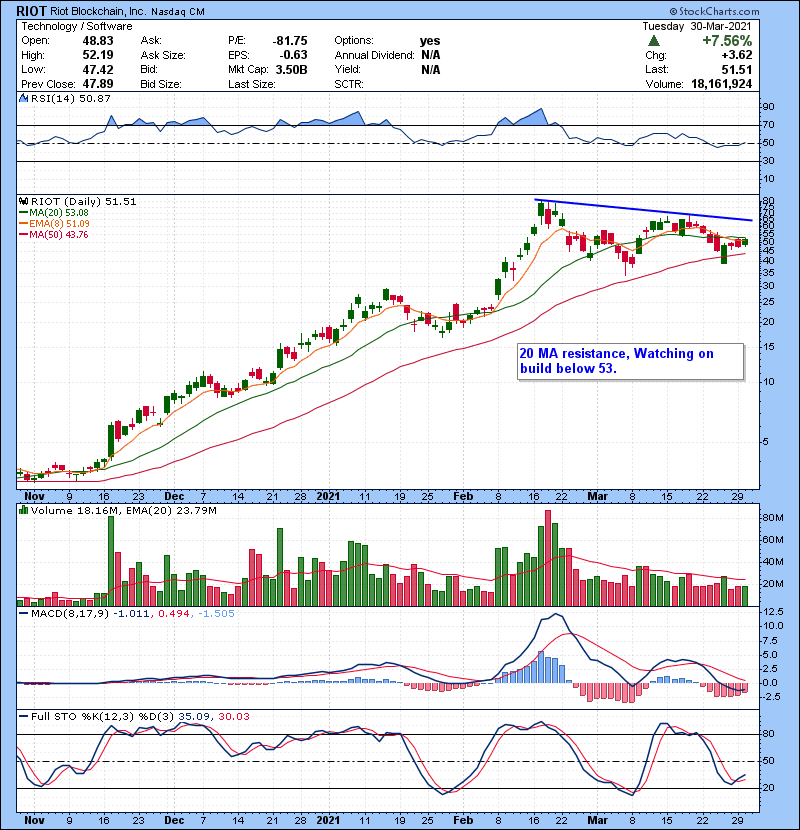Image resolution: width=800 pixels, height=830 pixels.
Task: Click the Last price 51.51
Action: (736, 69)
